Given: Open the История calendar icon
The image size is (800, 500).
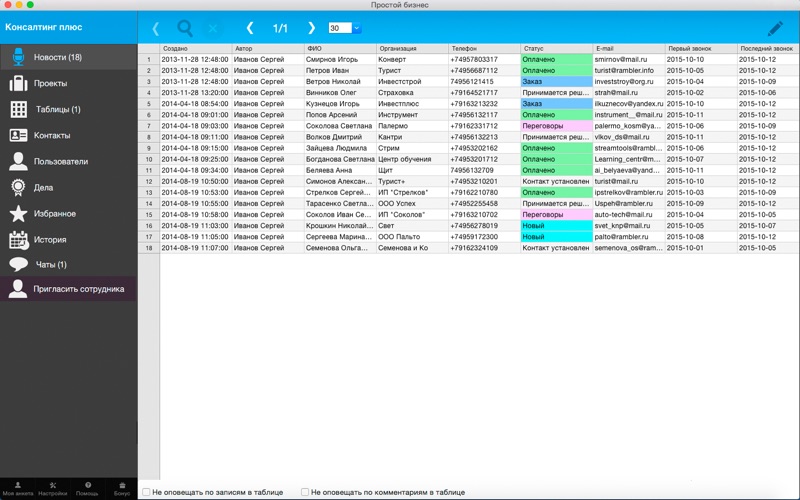Looking at the screenshot, I should [x=18, y=240].
